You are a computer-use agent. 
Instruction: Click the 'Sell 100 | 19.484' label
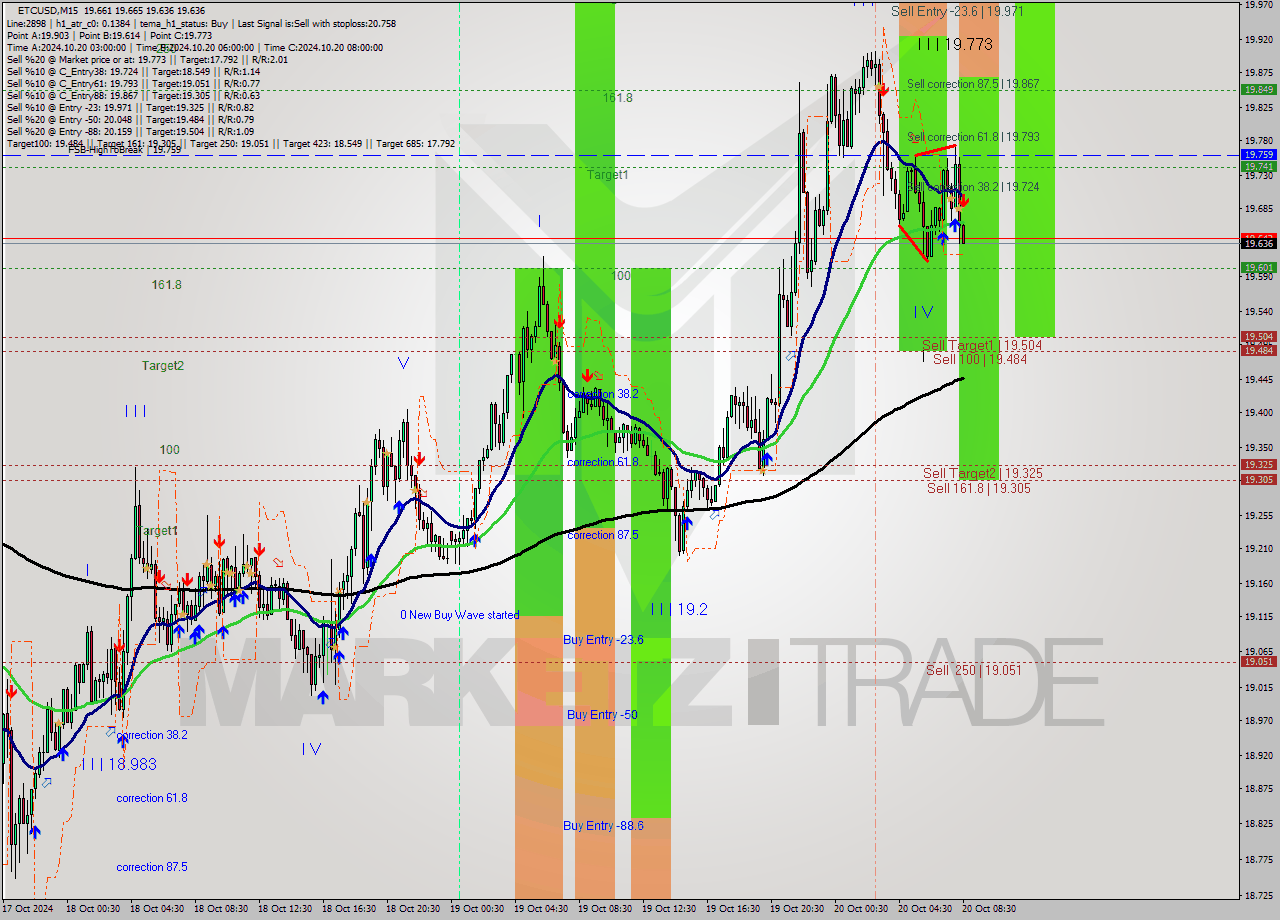[980, 359]
